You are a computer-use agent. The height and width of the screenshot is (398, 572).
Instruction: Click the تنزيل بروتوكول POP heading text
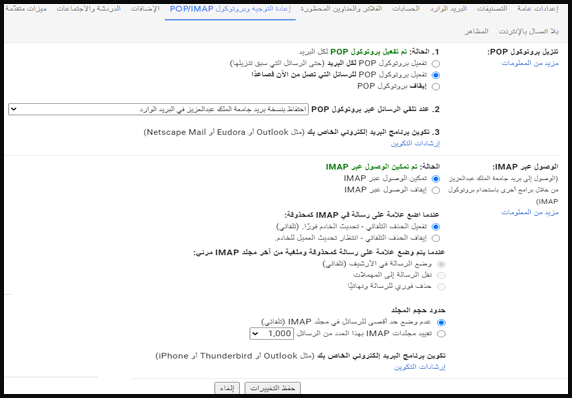[523, 52]
